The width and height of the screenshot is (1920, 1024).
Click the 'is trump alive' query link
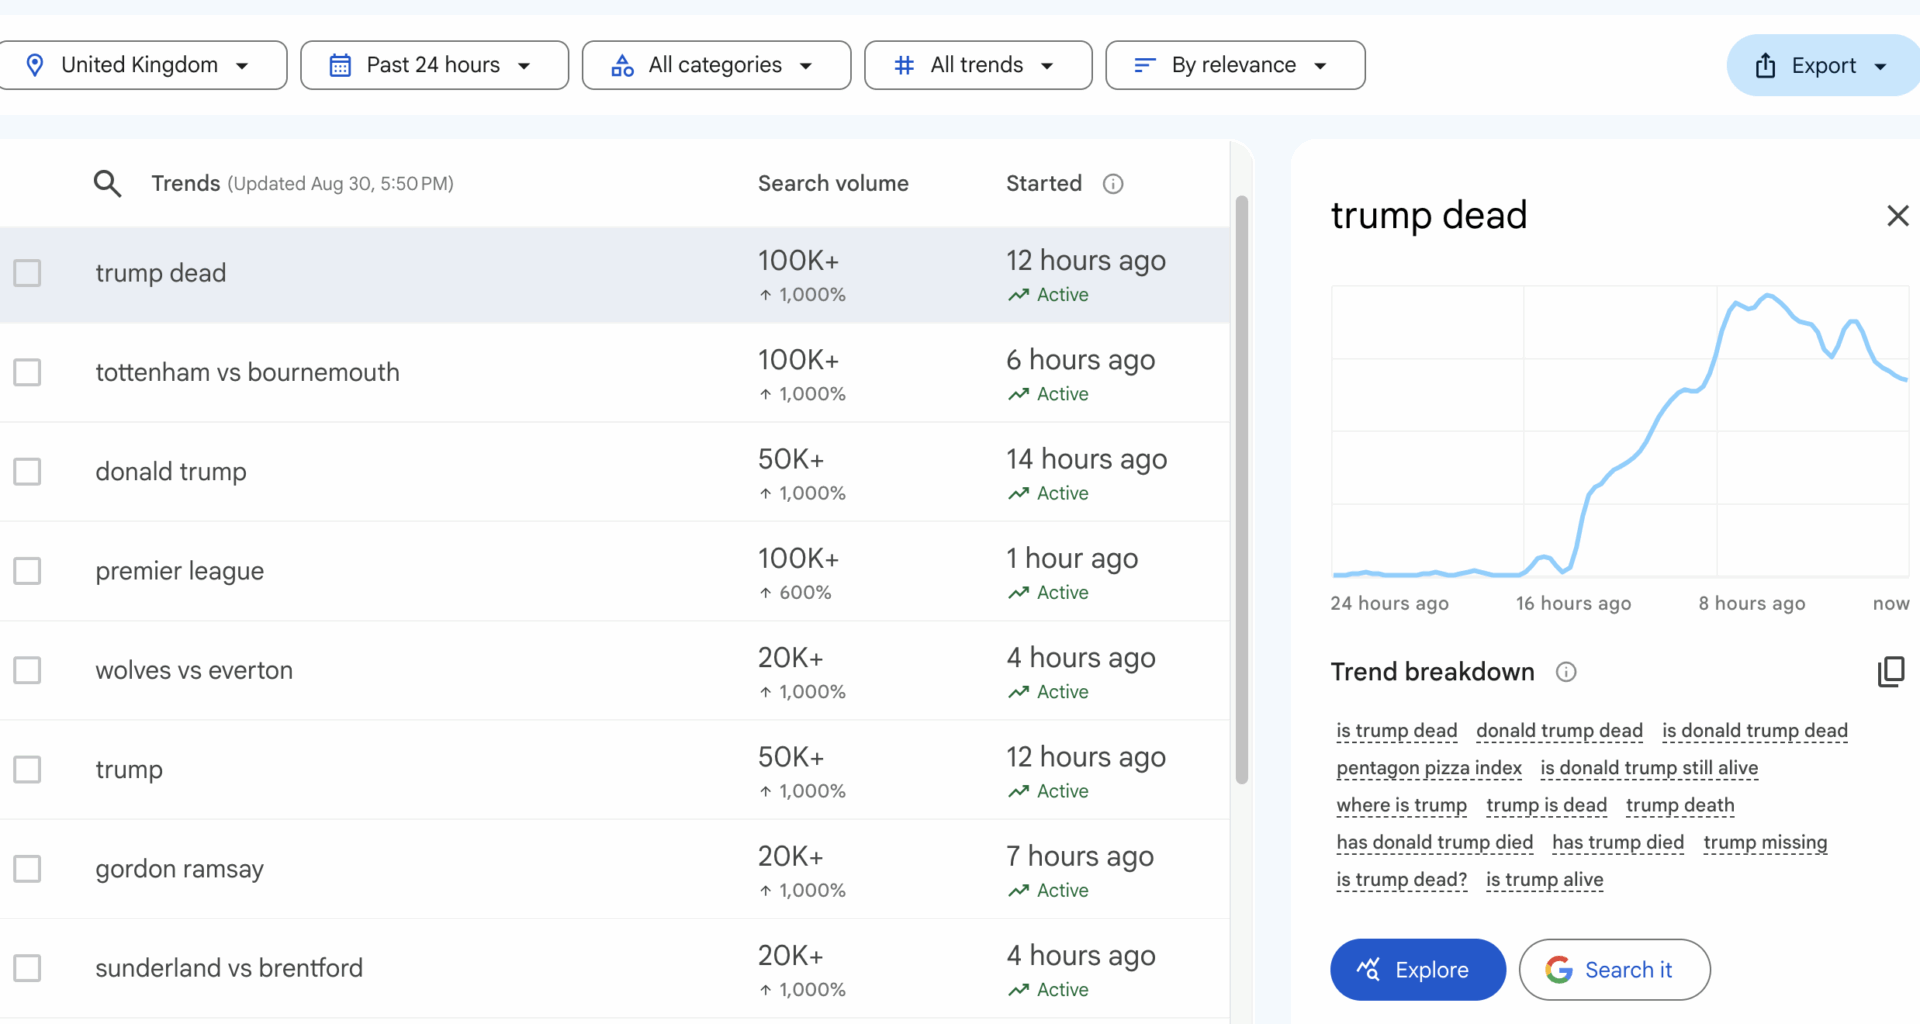pyautogui.click(x=1544, y=879)
